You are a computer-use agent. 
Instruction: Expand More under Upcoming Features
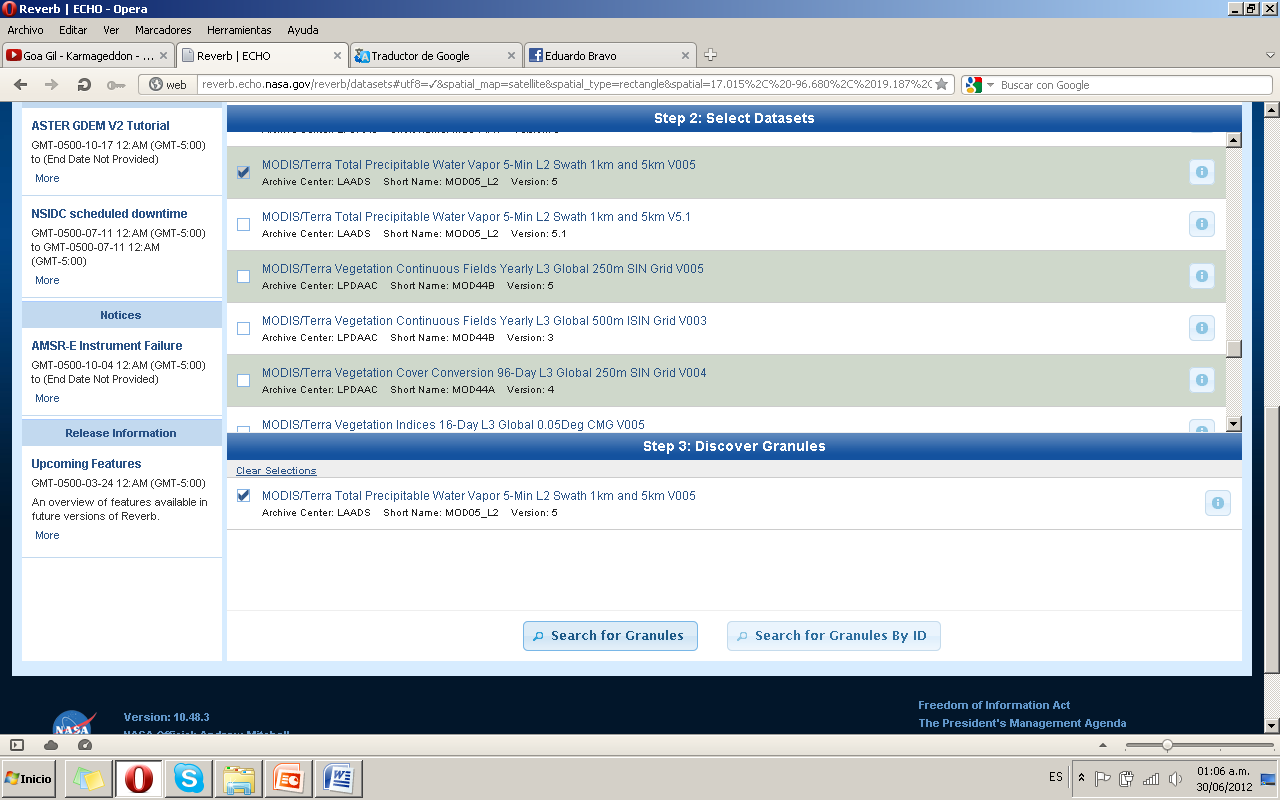point(47,535)
